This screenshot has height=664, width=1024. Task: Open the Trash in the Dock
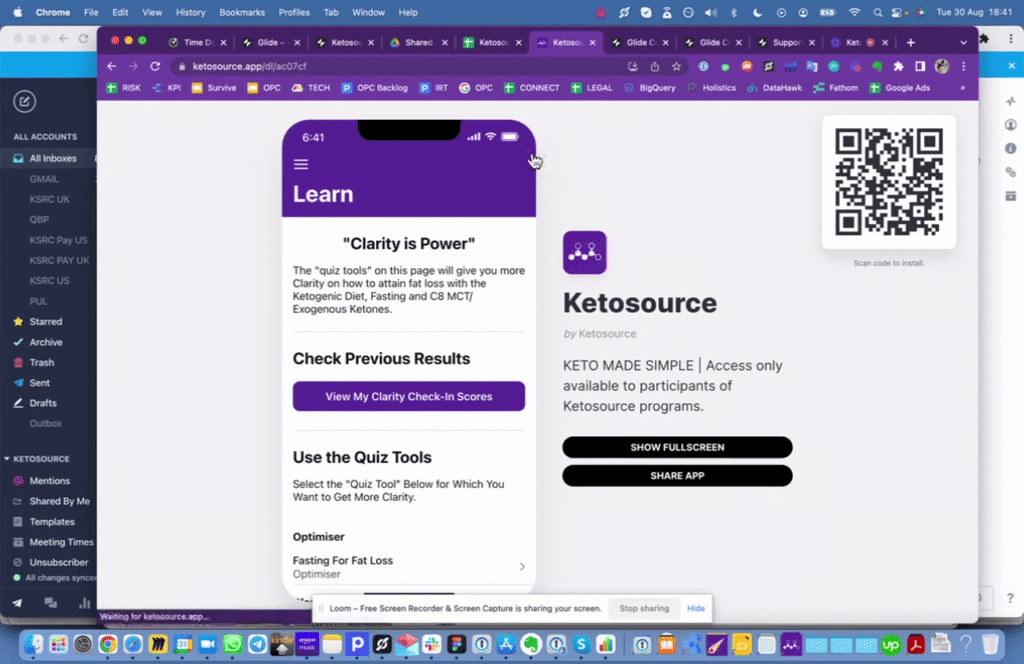click(991, 644)
